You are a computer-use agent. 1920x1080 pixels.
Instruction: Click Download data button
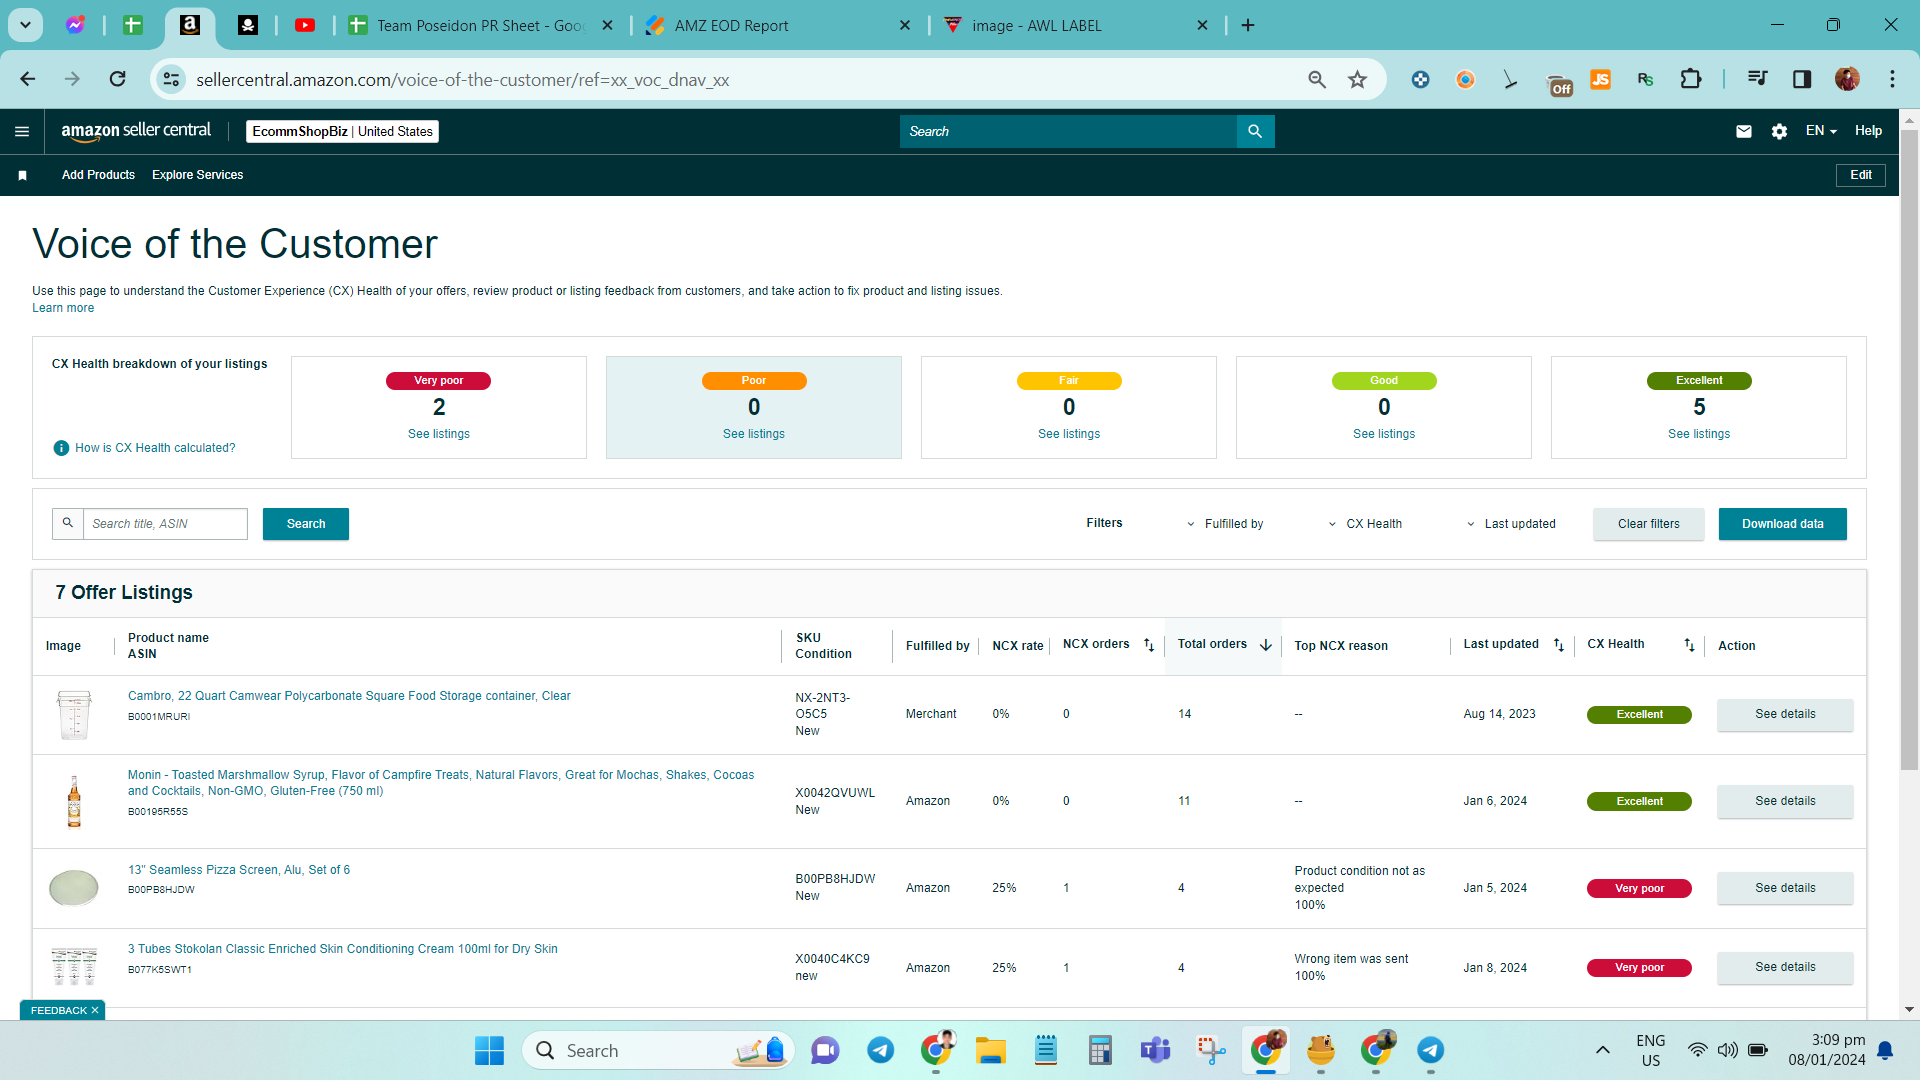click(1783, 524)
